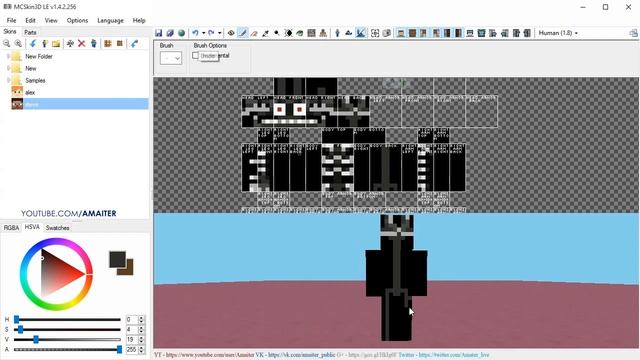640x360 pixels.
Task: Click the green globe upload icon
Action: click(182, 33)
